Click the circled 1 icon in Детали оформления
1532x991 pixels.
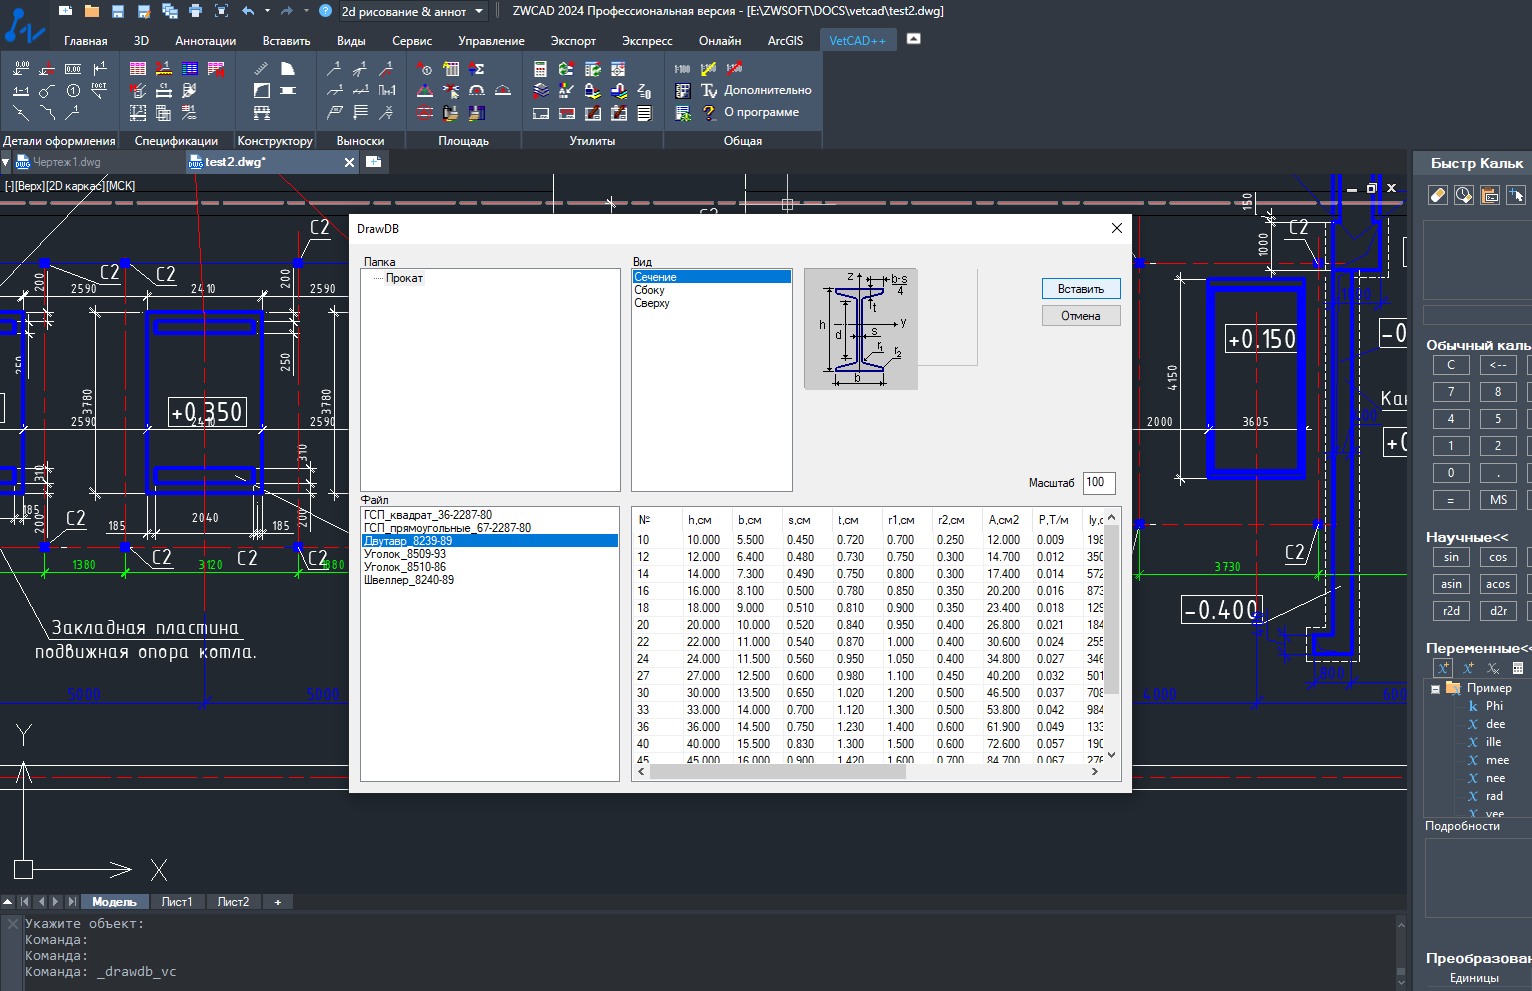73,91
